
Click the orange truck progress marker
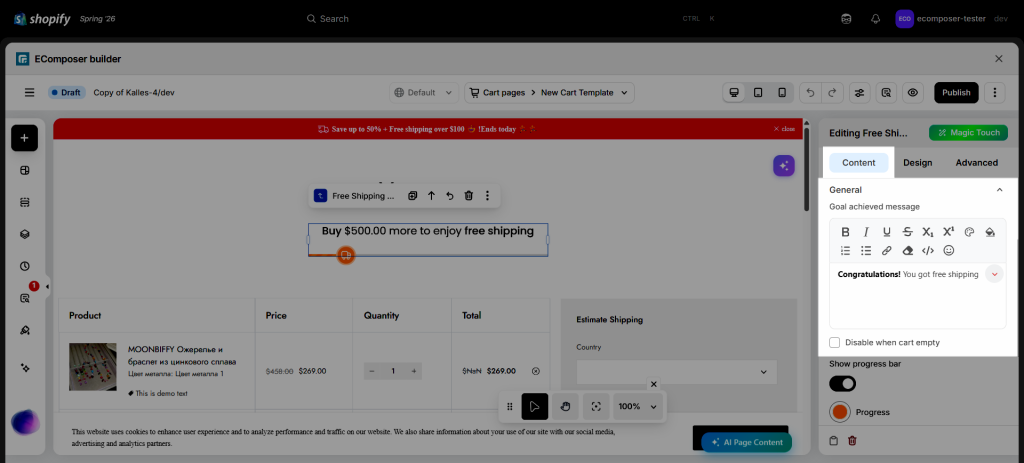[x=345, y=255]
